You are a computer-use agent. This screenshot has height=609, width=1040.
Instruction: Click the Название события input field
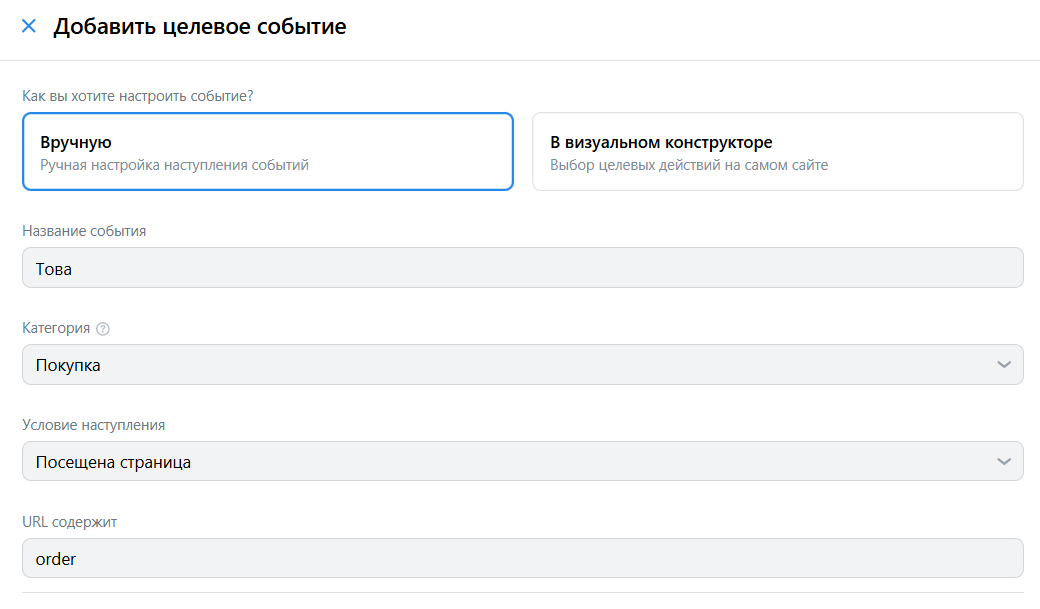point(522,268)
